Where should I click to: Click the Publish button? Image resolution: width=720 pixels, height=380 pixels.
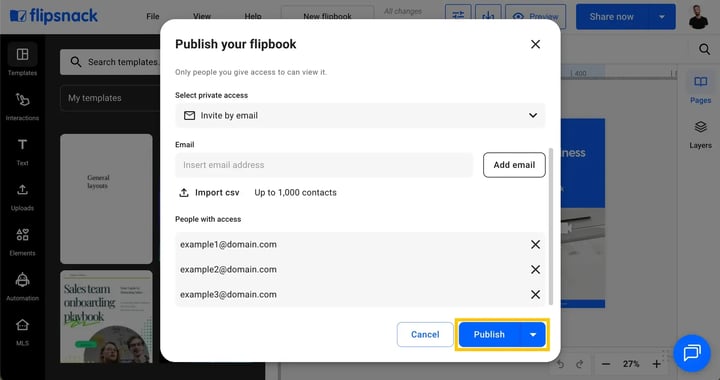489,335
